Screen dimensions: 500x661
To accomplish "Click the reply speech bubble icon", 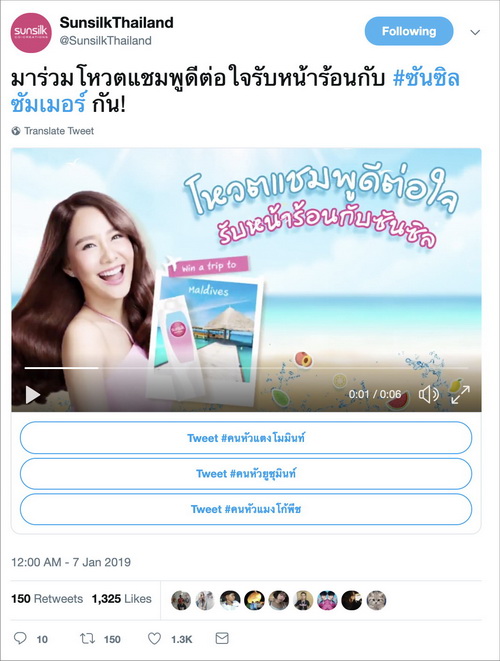I will [20, 638].
